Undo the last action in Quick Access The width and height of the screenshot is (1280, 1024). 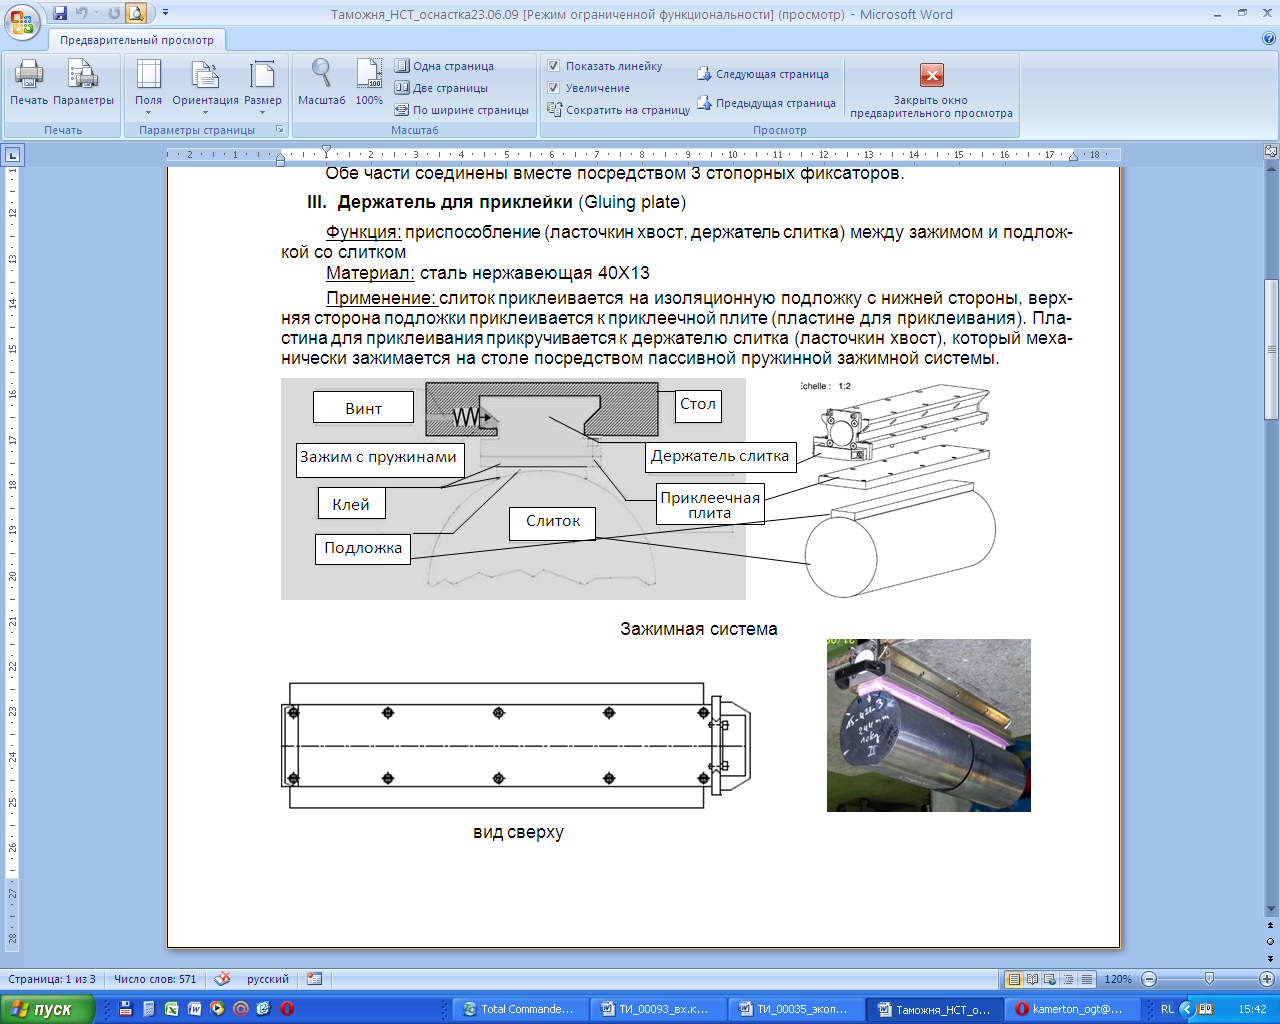click(82, 14)
